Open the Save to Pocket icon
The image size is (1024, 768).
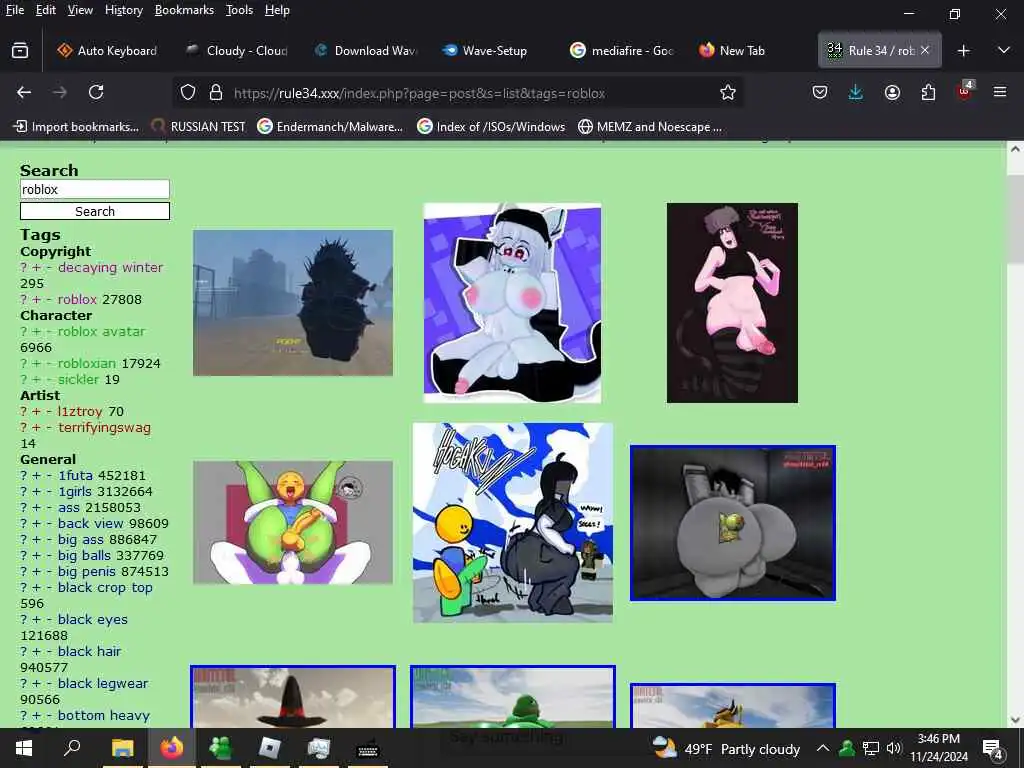tap(820, 93)
